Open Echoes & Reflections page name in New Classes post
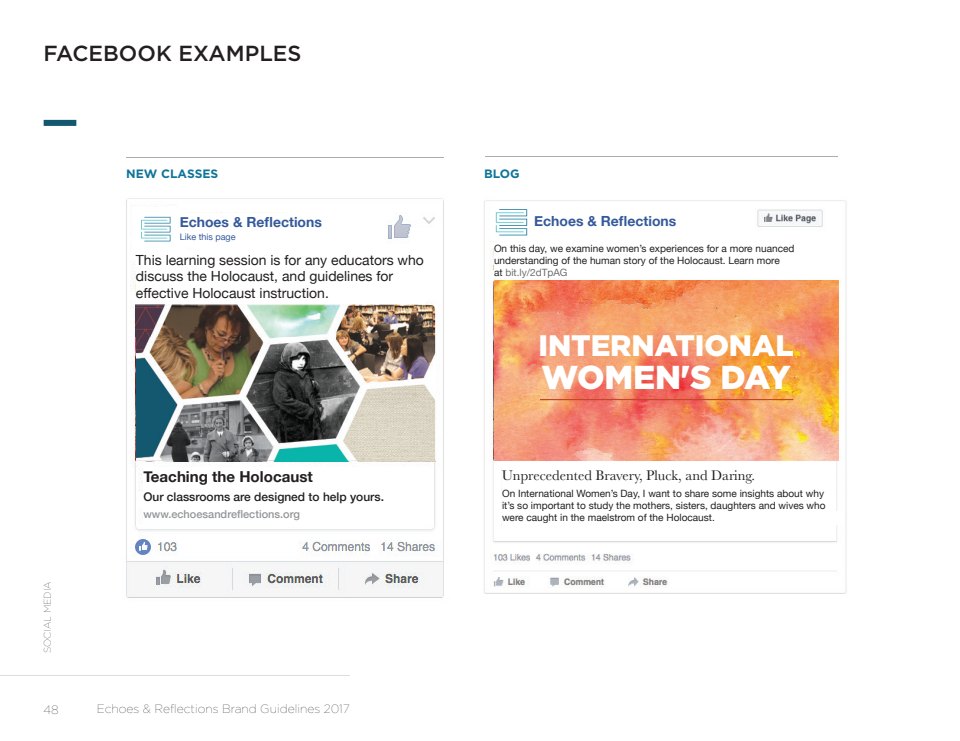Screen dimensions: 960x741 point(250,222)
